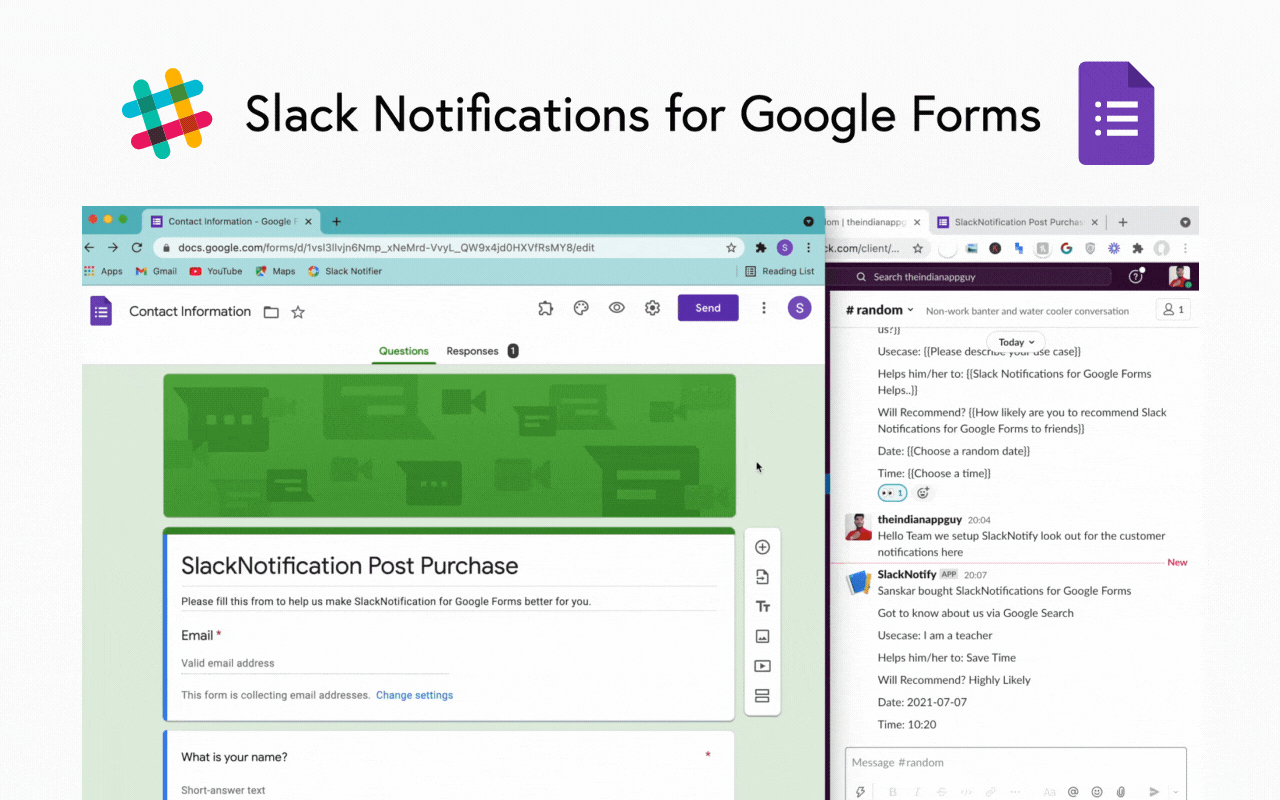Open Slack shortcuts lightning icon
The height and width of the screenshot is (800, 1280).
click(x=861, y=792)
